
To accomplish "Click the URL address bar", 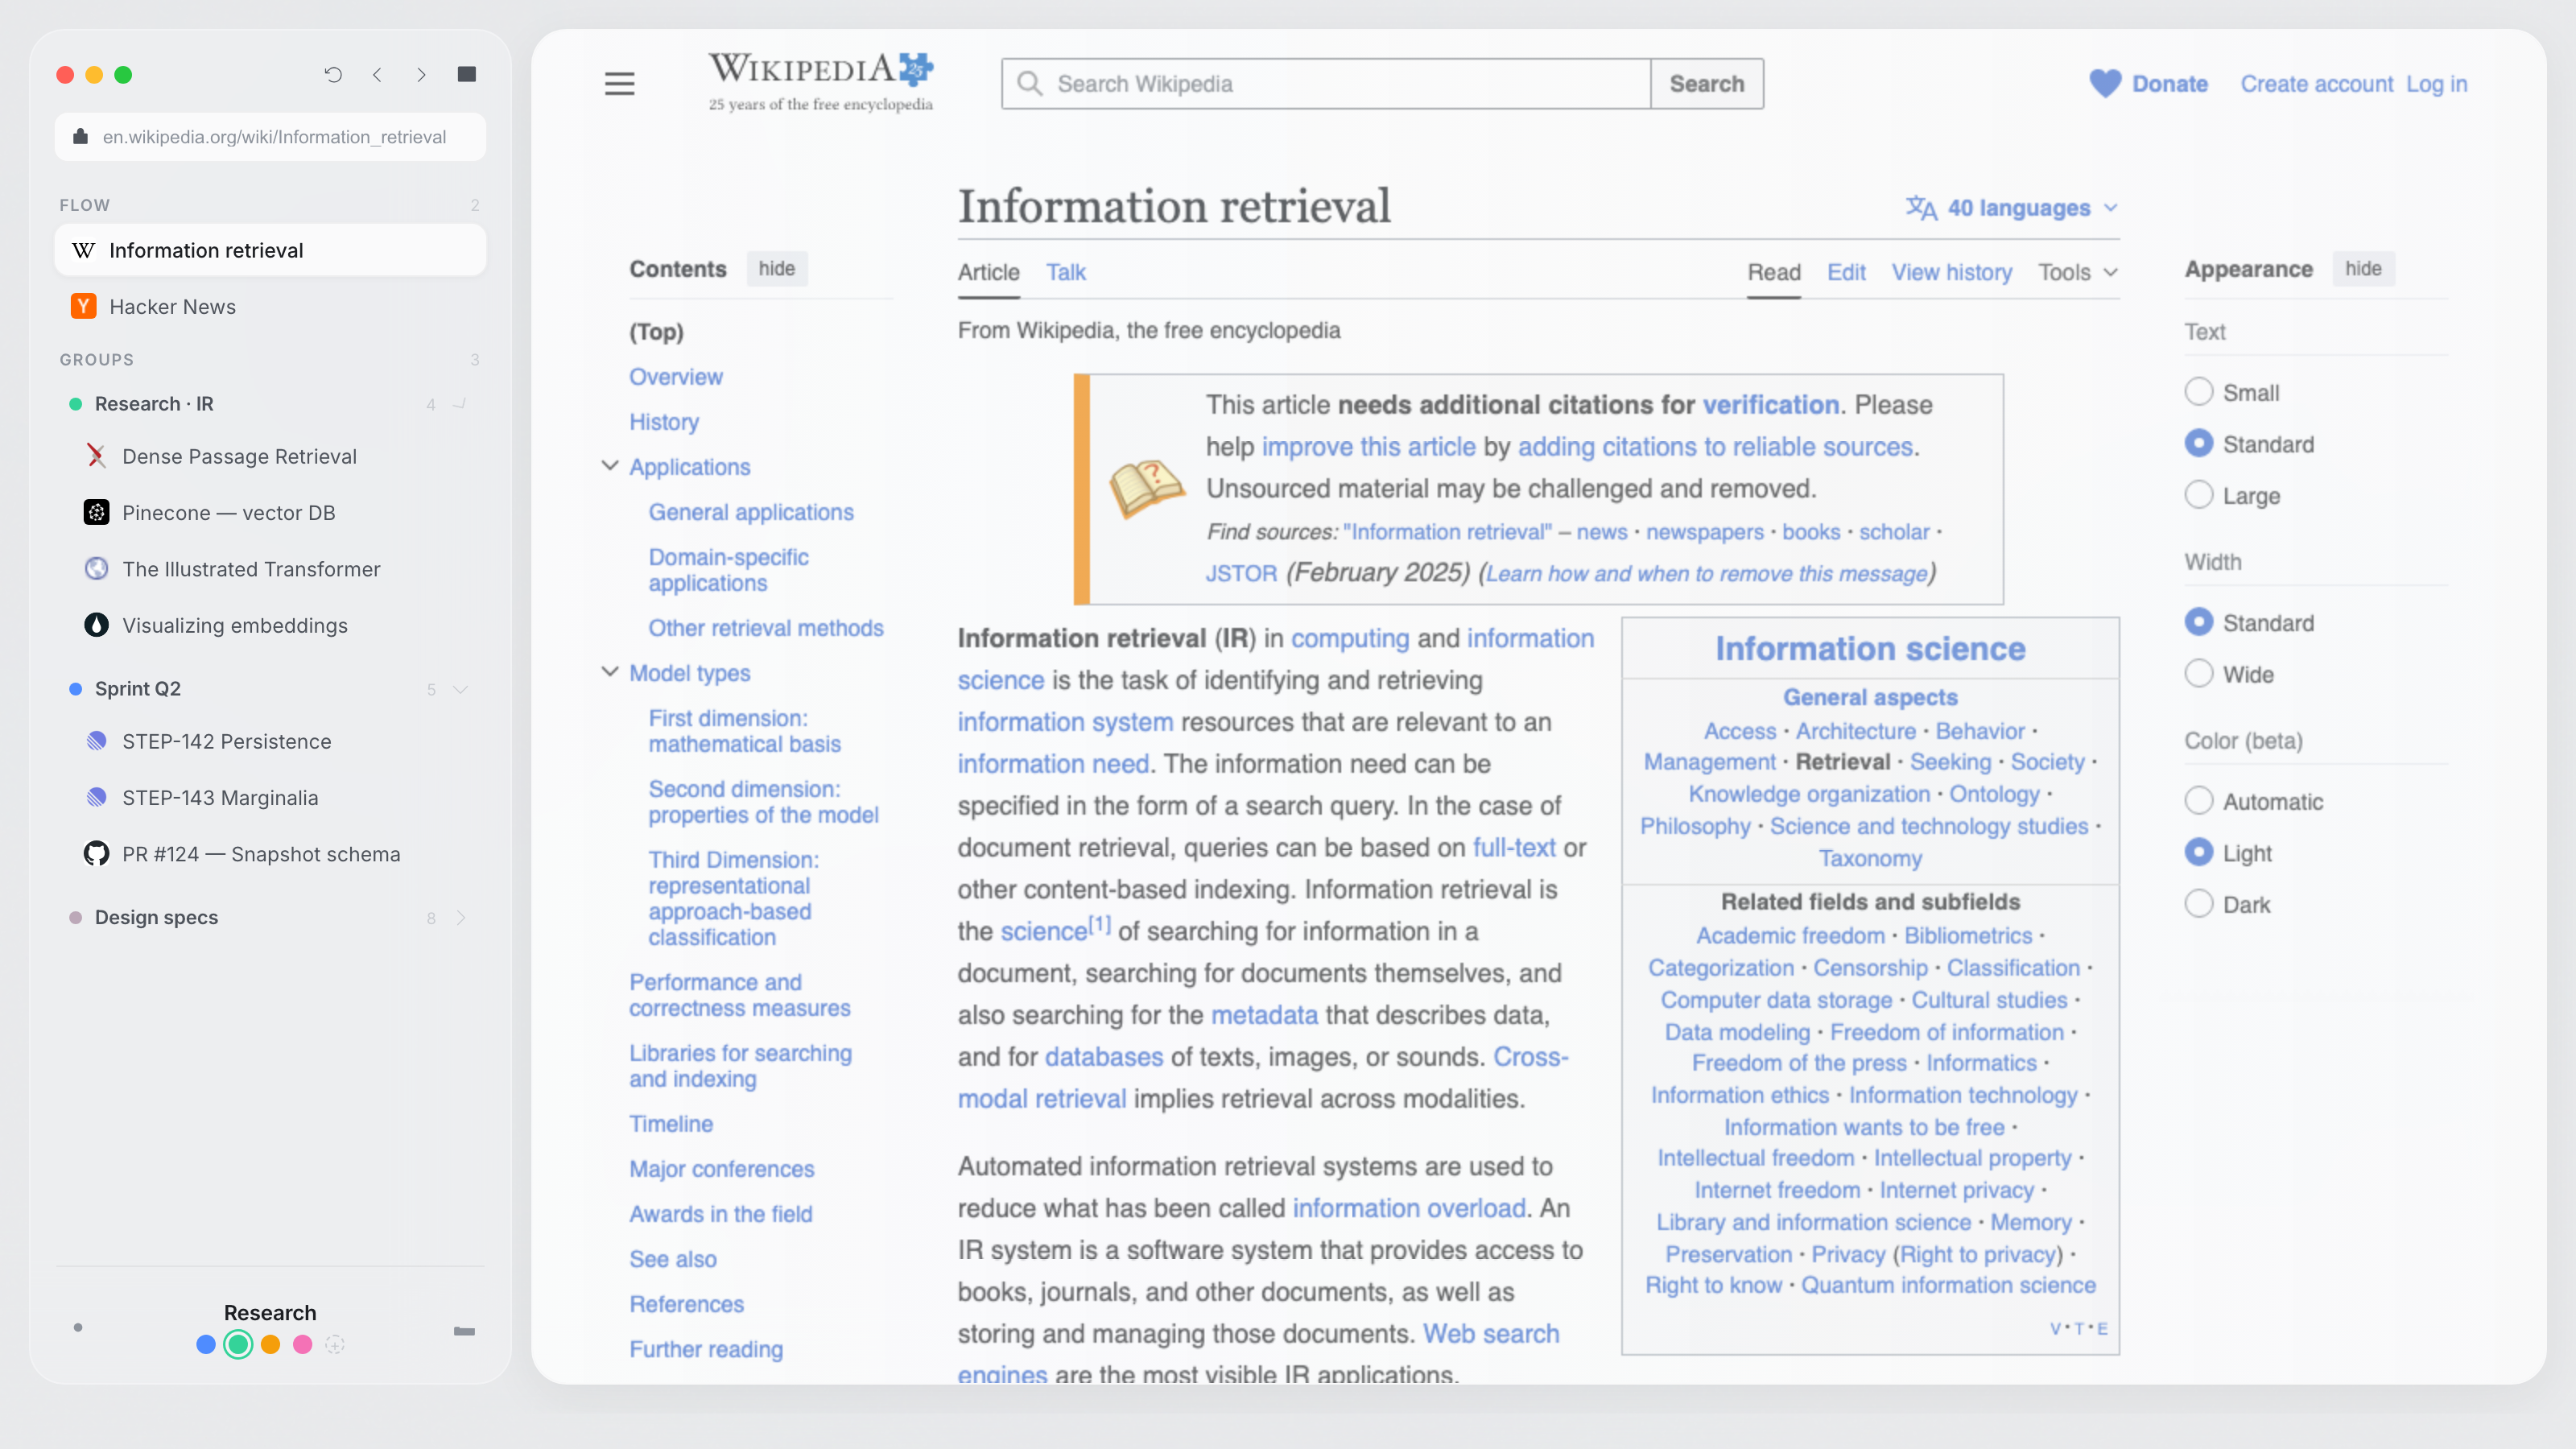I will point(270,136).
